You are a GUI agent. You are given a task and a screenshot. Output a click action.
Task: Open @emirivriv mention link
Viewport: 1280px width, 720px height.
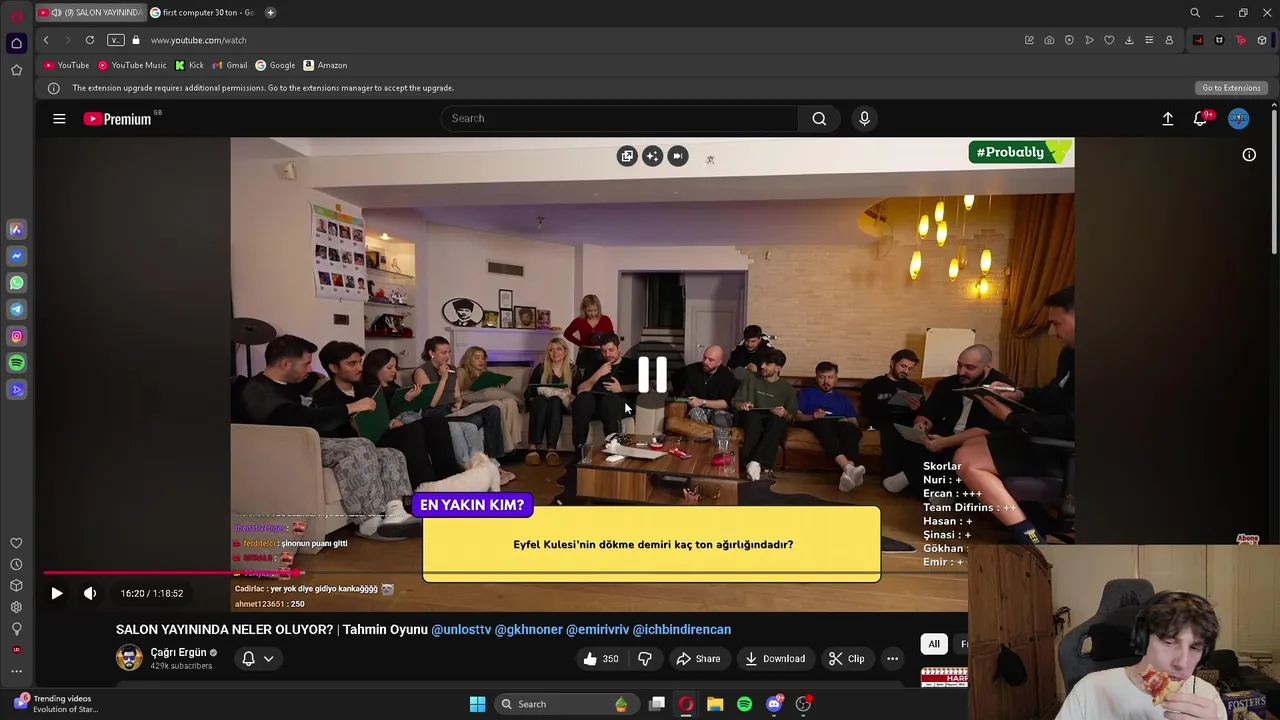[598, 629]
